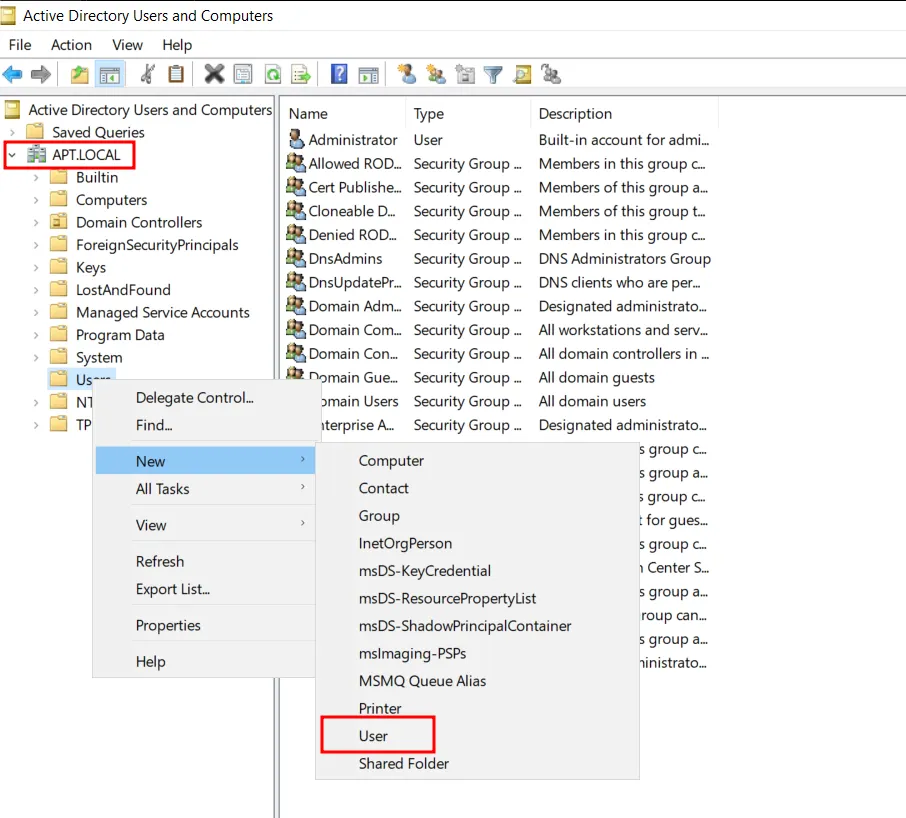Click the Administrator user icon
The image size is (906, 818).
tap(296, 139)
